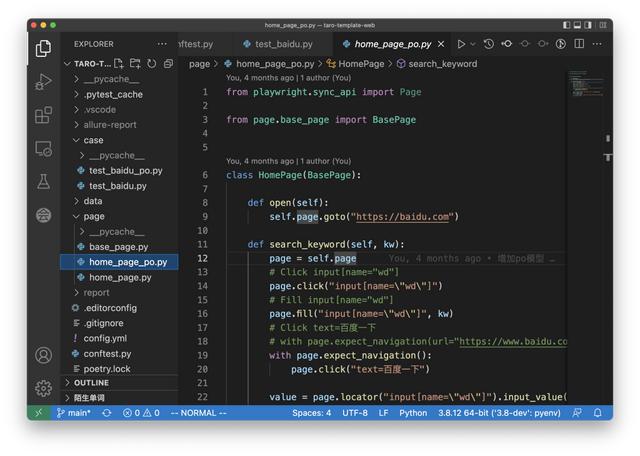Open home_page.py in the file tree
640x456 pixels.
[120, 277]
